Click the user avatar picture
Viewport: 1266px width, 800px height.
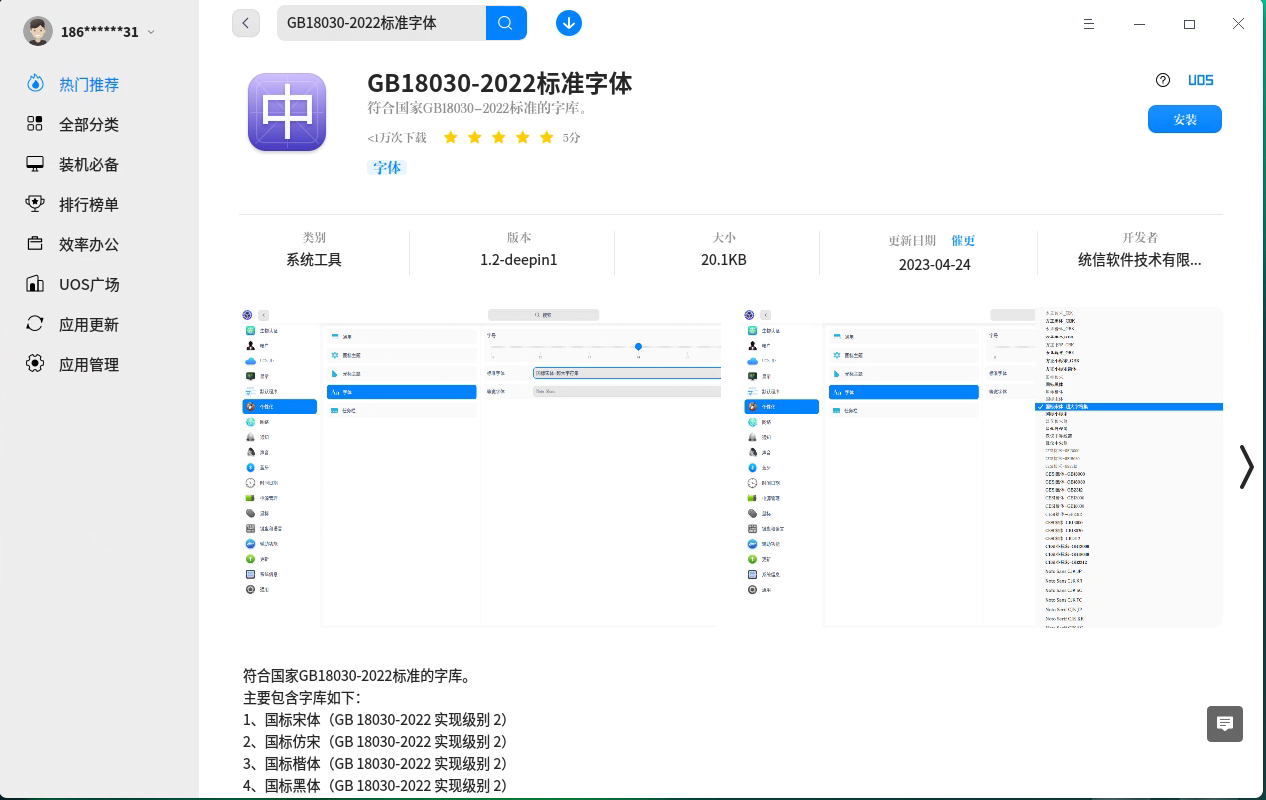[x=38, y=31]
